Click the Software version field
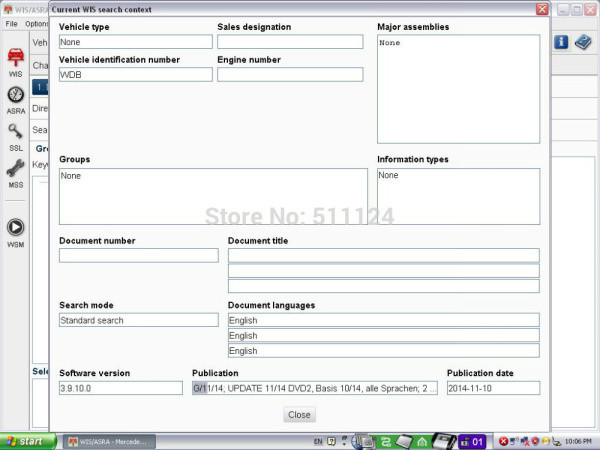 (121, 388)
